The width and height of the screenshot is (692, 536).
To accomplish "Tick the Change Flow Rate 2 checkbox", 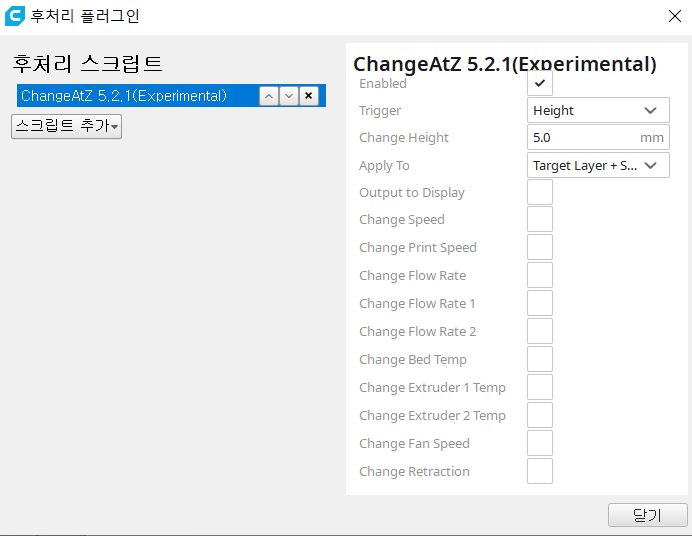I will pos(540,331).
